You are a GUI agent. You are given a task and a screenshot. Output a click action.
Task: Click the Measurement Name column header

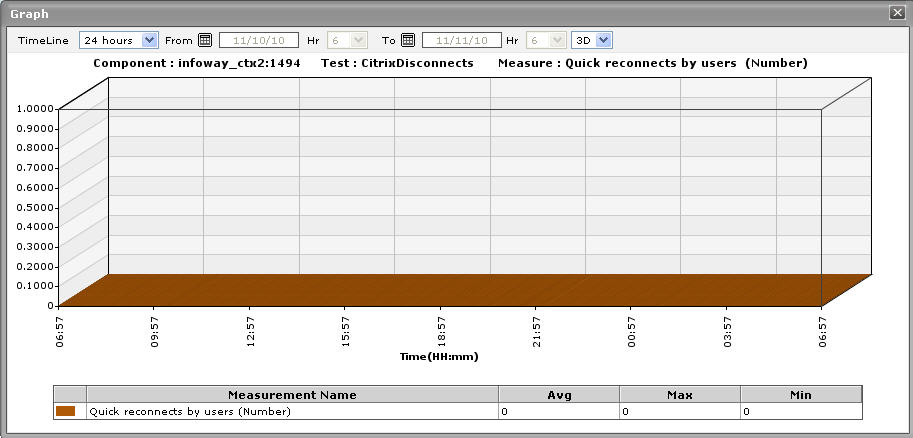pos(292,394)
